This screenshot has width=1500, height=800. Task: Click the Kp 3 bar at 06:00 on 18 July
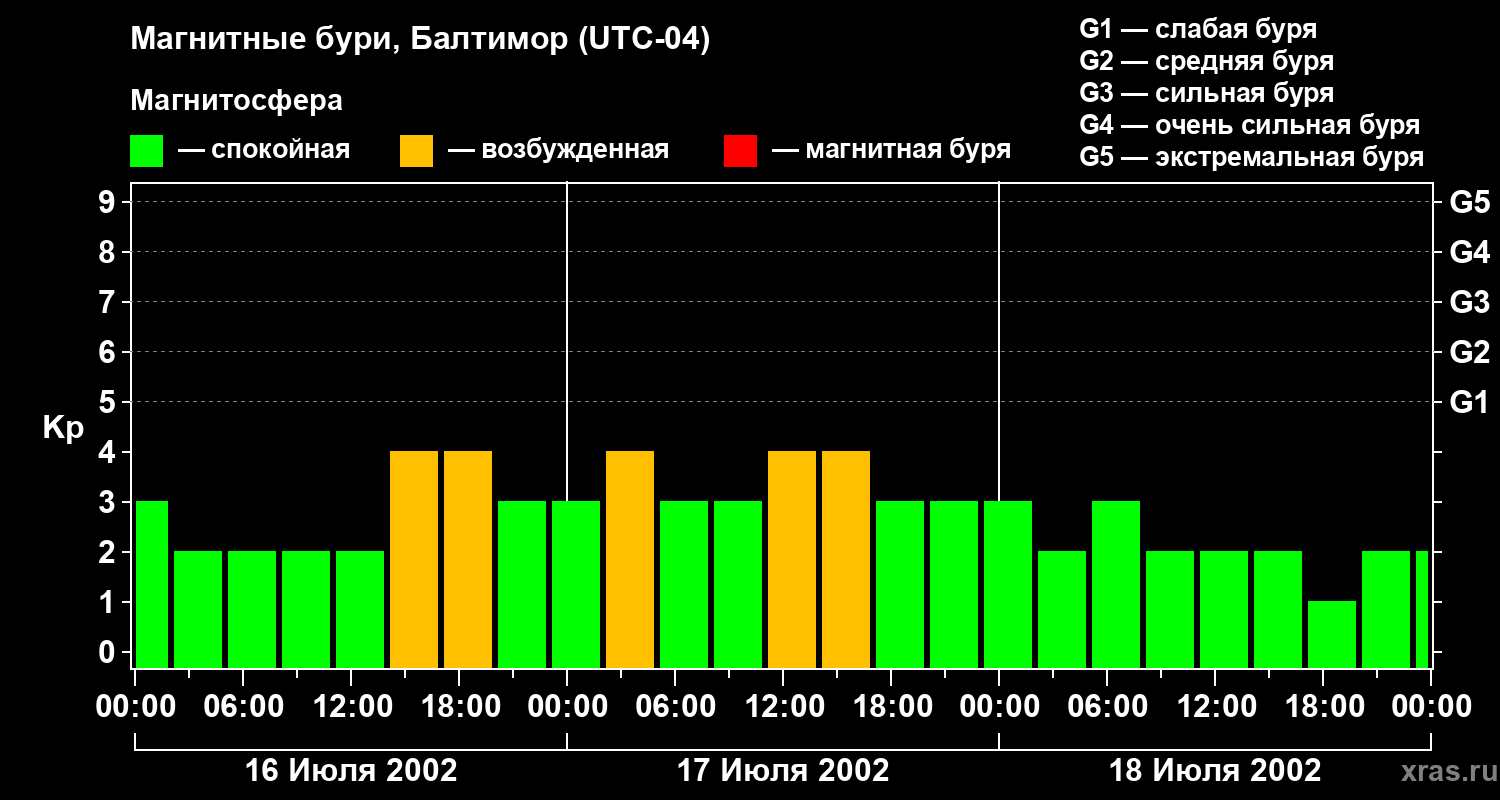coord(1116,584)
